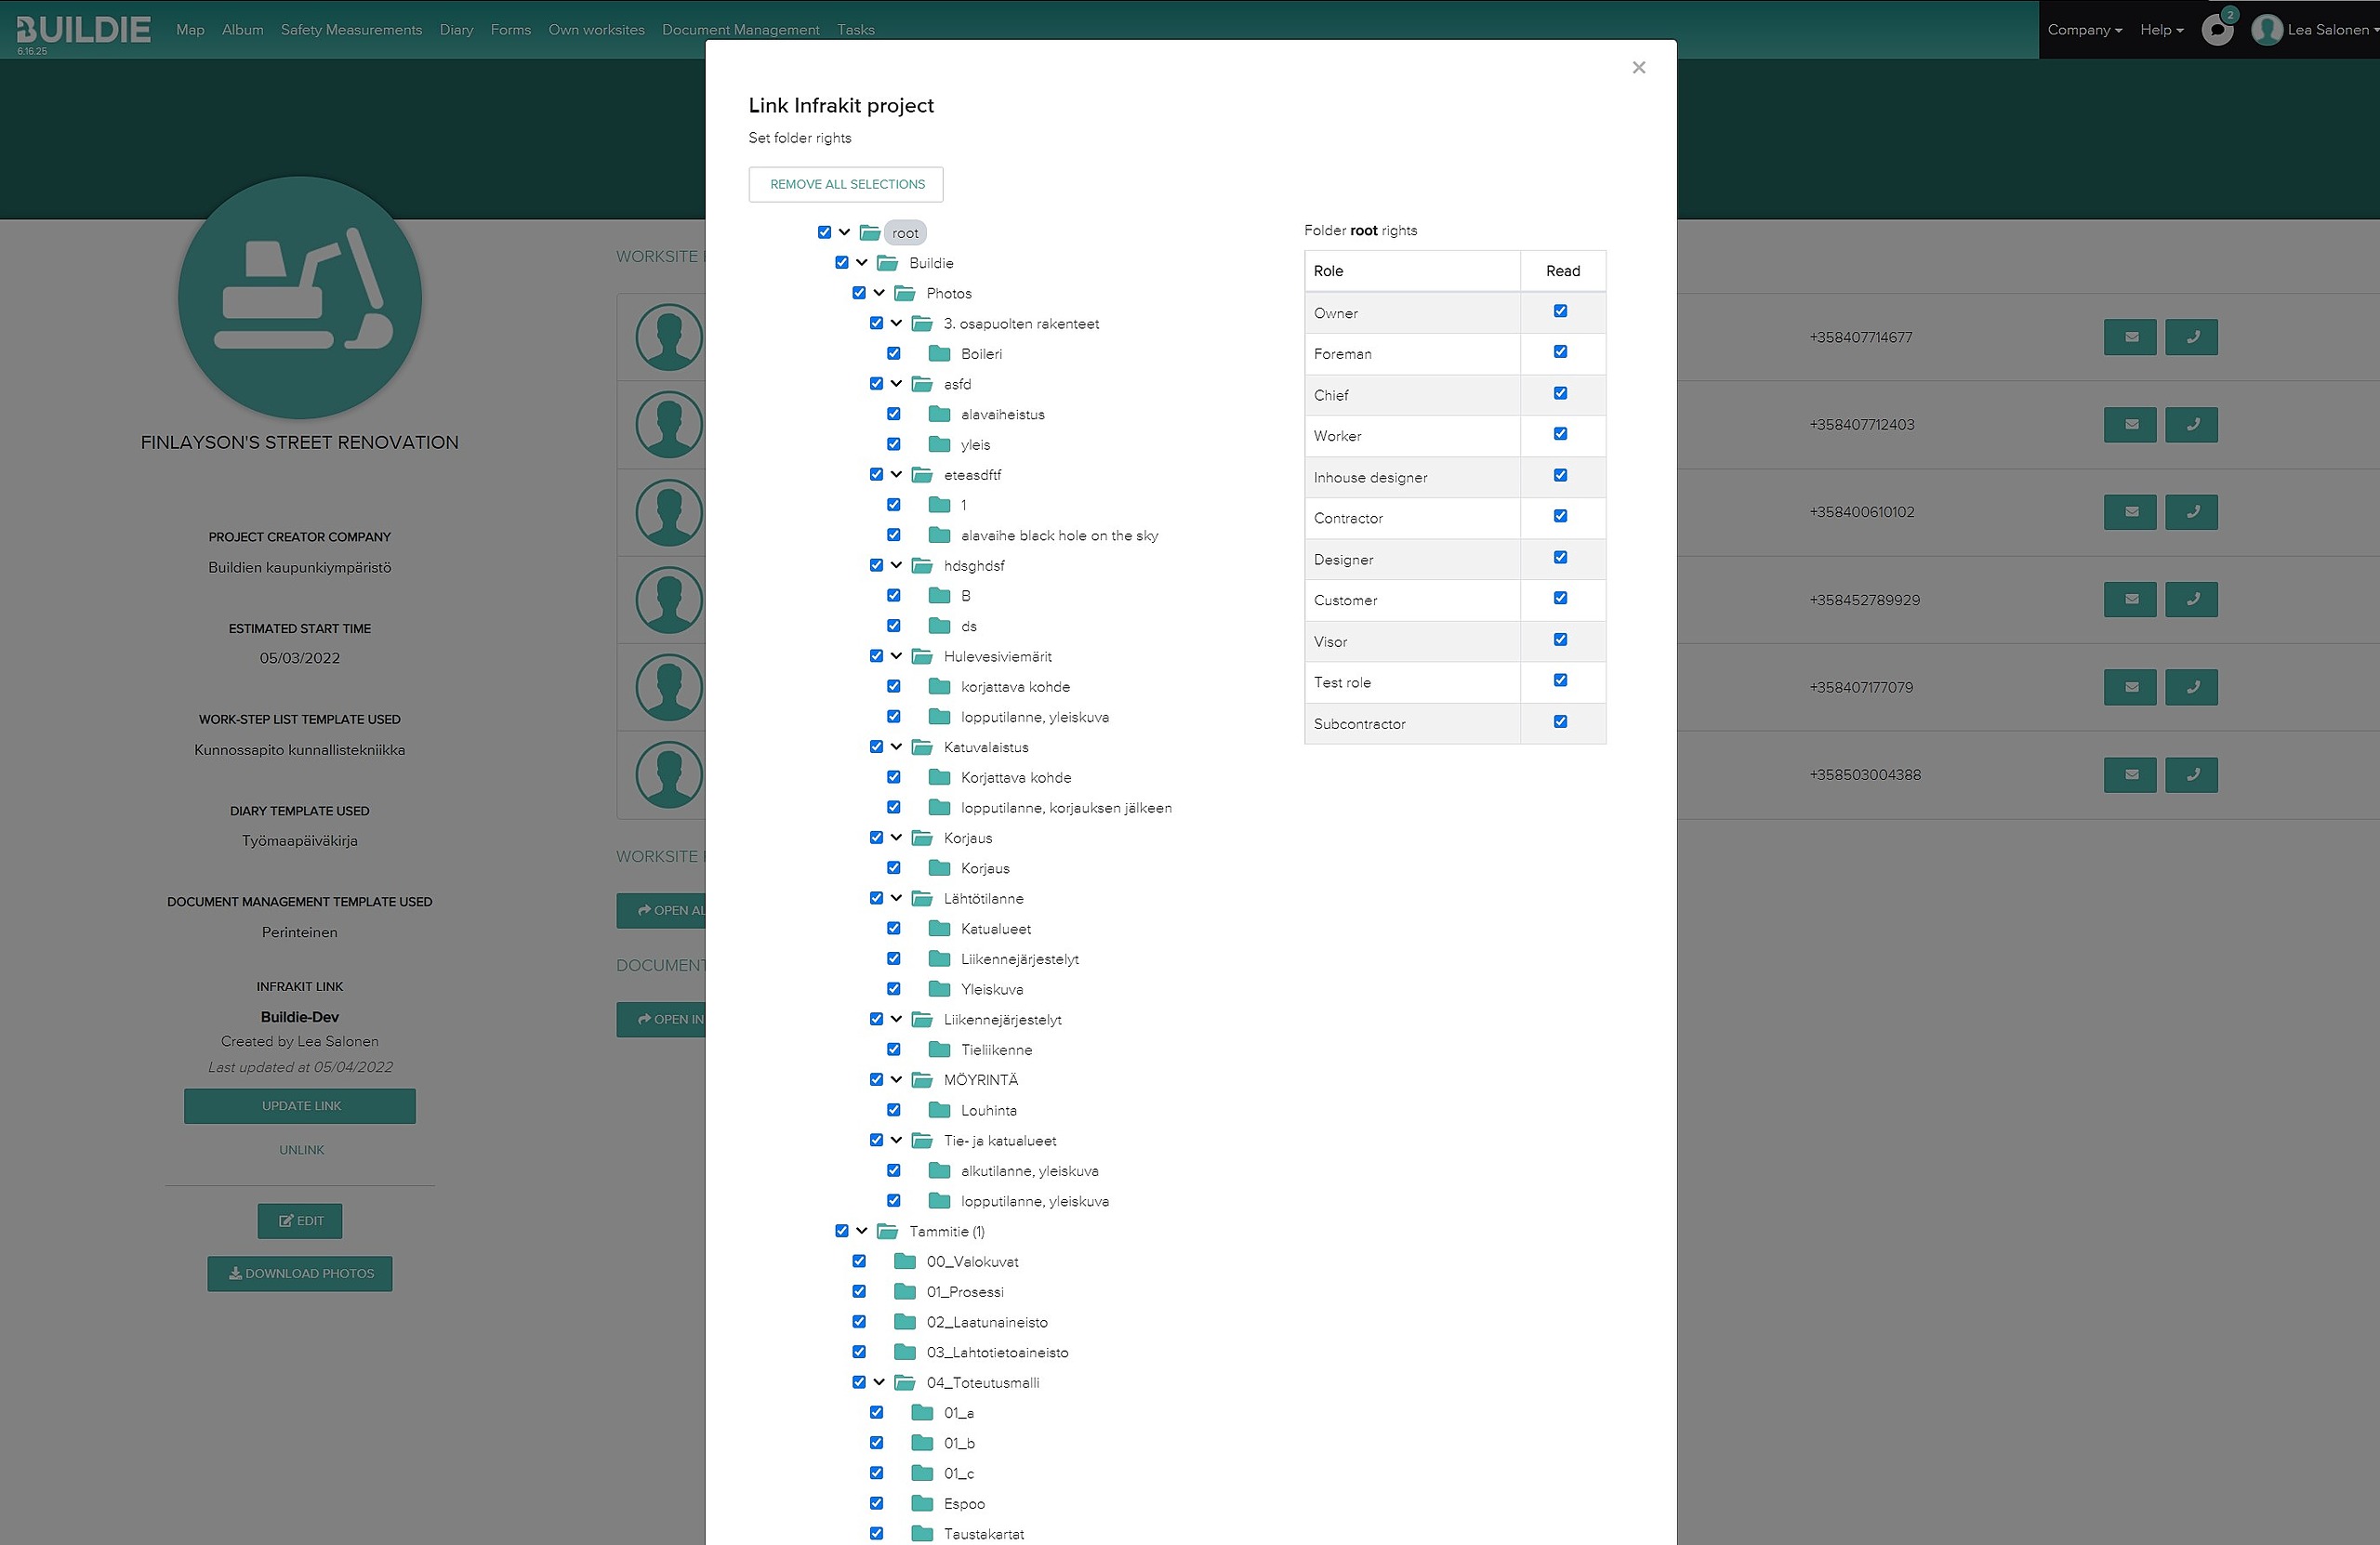Select the 02_Laatunaineisto folder item
The width and height of the screenshot is (2380, 1545).
(x=986, y=1322)
